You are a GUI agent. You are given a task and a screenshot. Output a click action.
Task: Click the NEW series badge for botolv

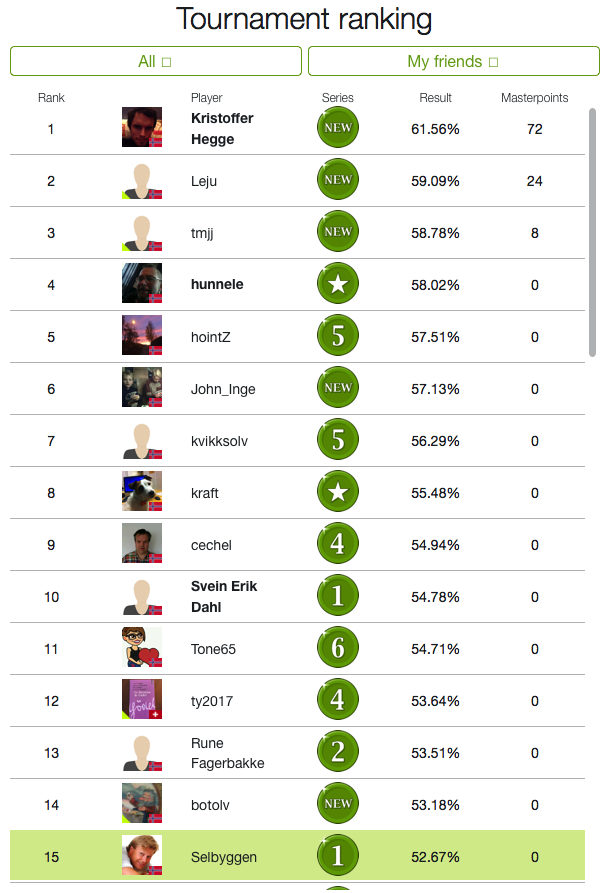coord(338,804)
